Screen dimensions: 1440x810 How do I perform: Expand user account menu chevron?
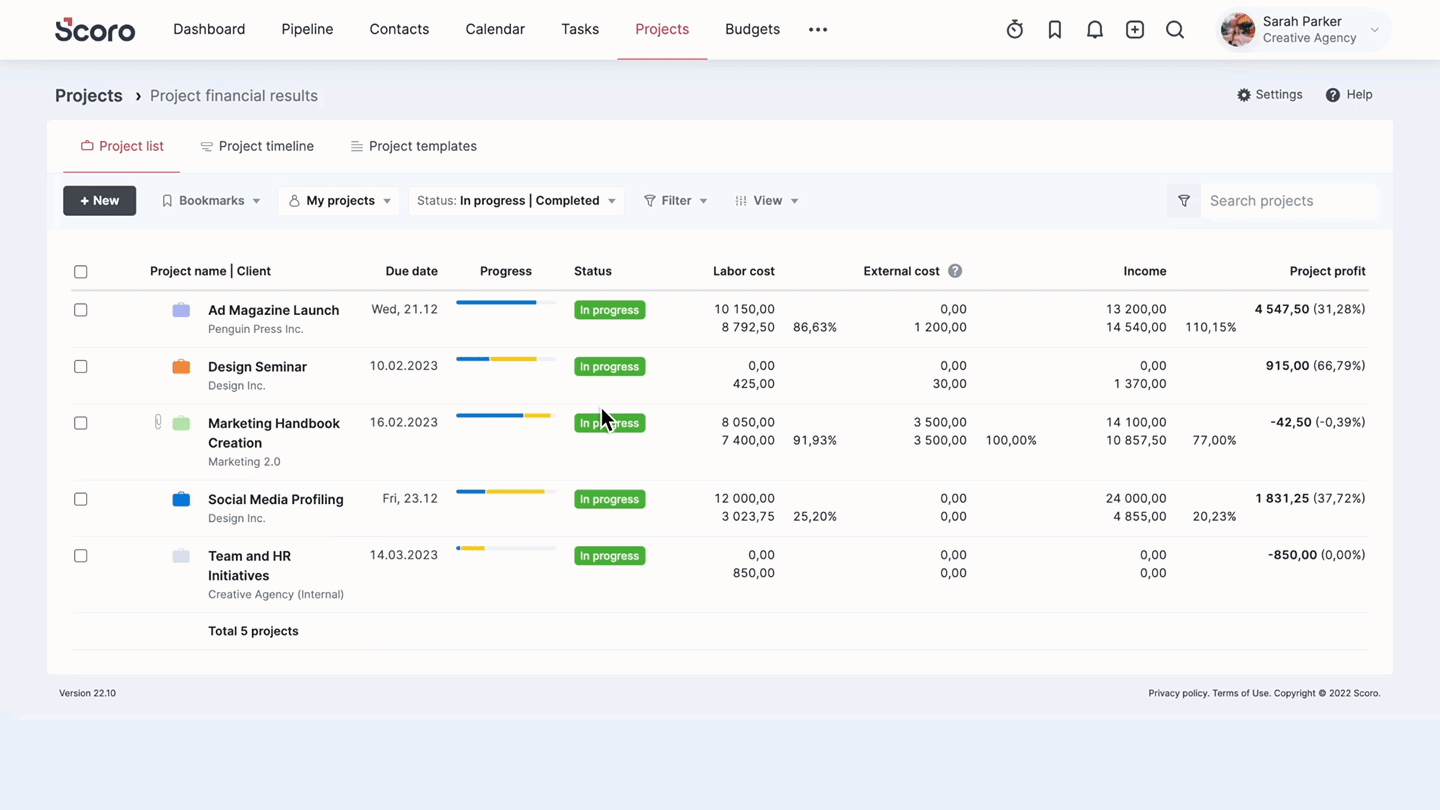tap(1375, 30)
